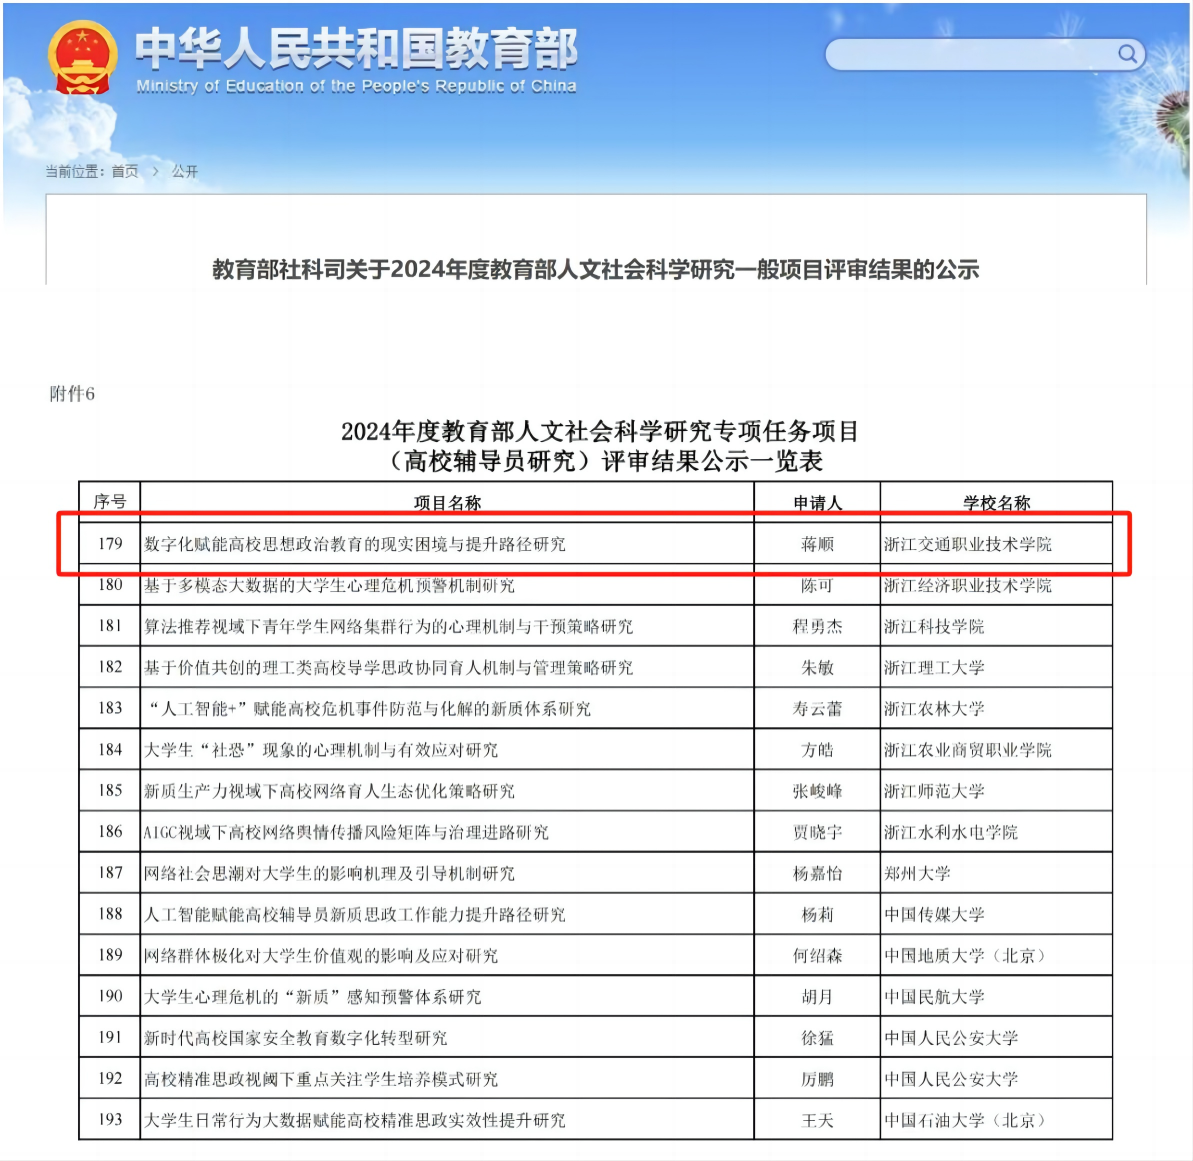Click project 算法推荐视域下青年学生网络集群行为… in row 181
The image size is (1193, 1161).
[x=389, y=626]
